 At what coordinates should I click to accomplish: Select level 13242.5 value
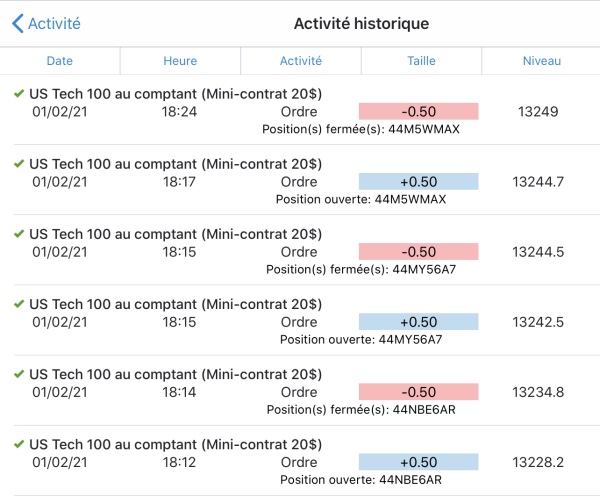(538, 321)
